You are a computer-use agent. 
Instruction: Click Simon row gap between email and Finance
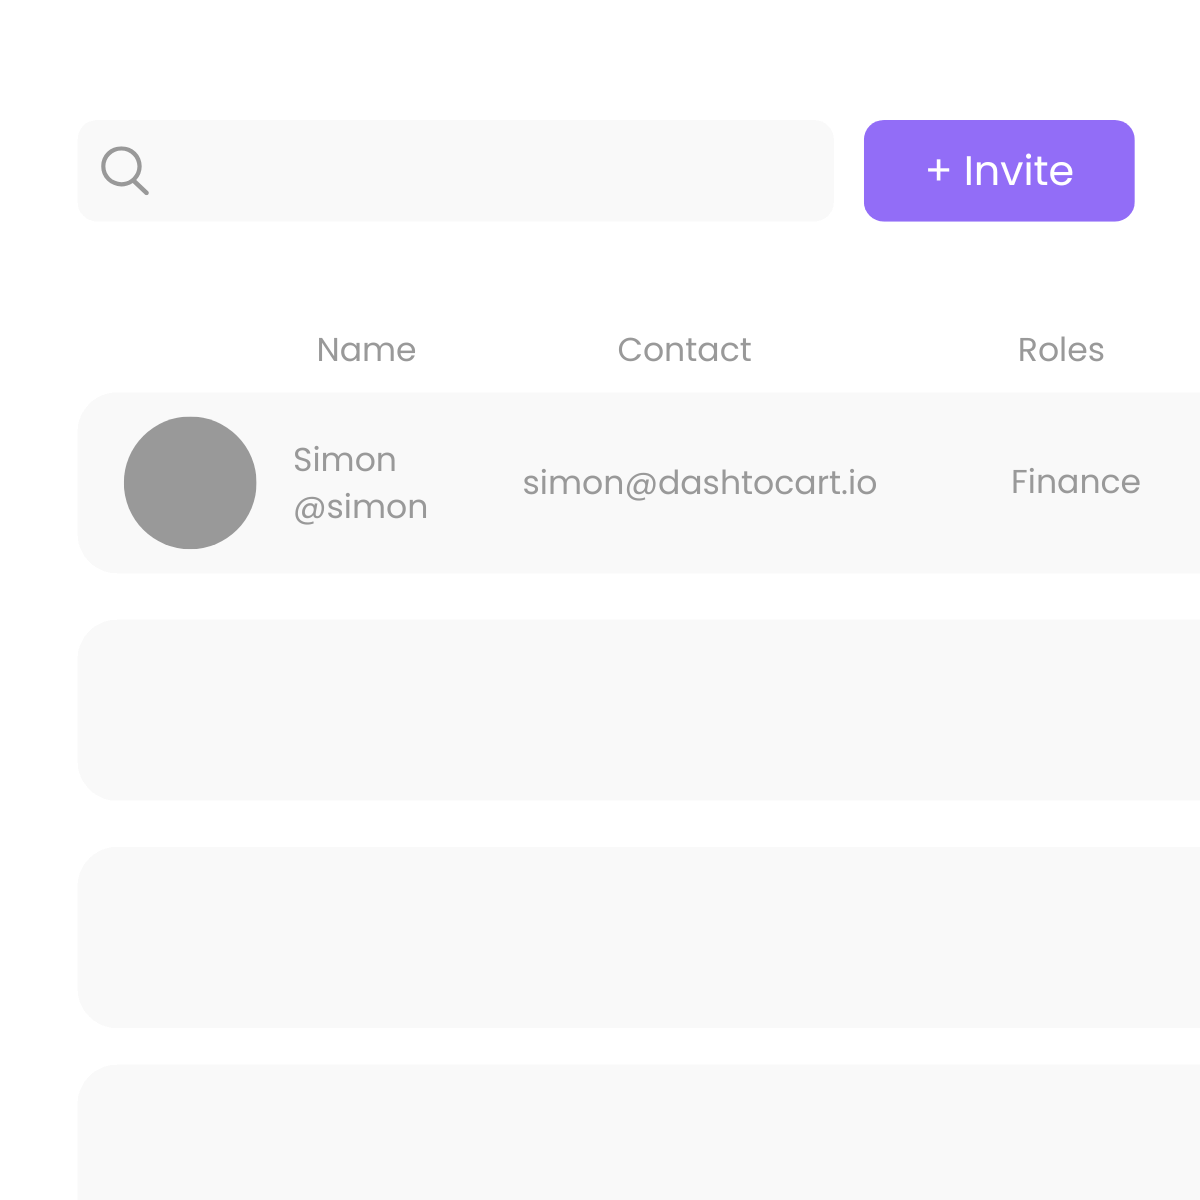coord(944,483)
